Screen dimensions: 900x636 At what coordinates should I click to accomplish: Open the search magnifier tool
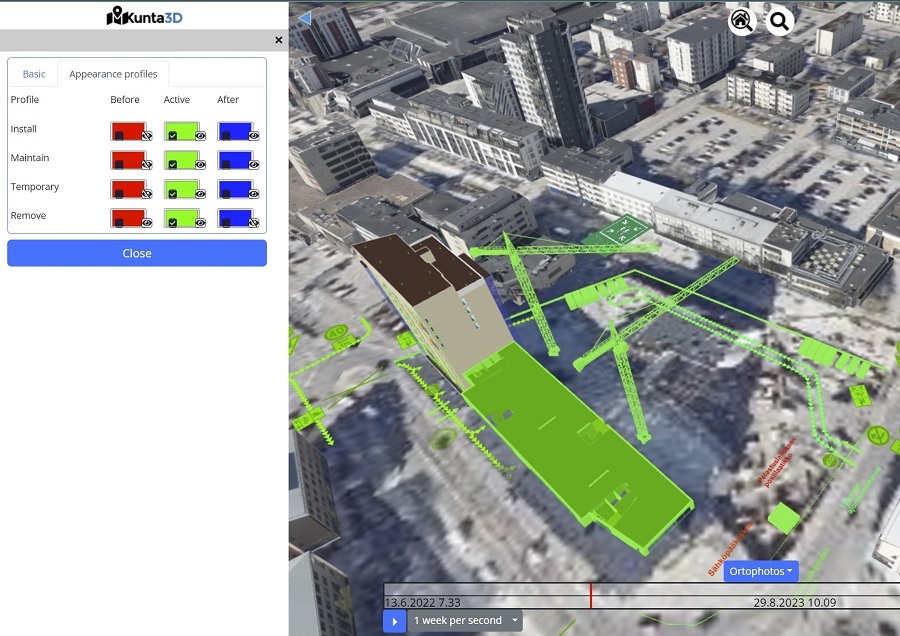tap(779, 21)
